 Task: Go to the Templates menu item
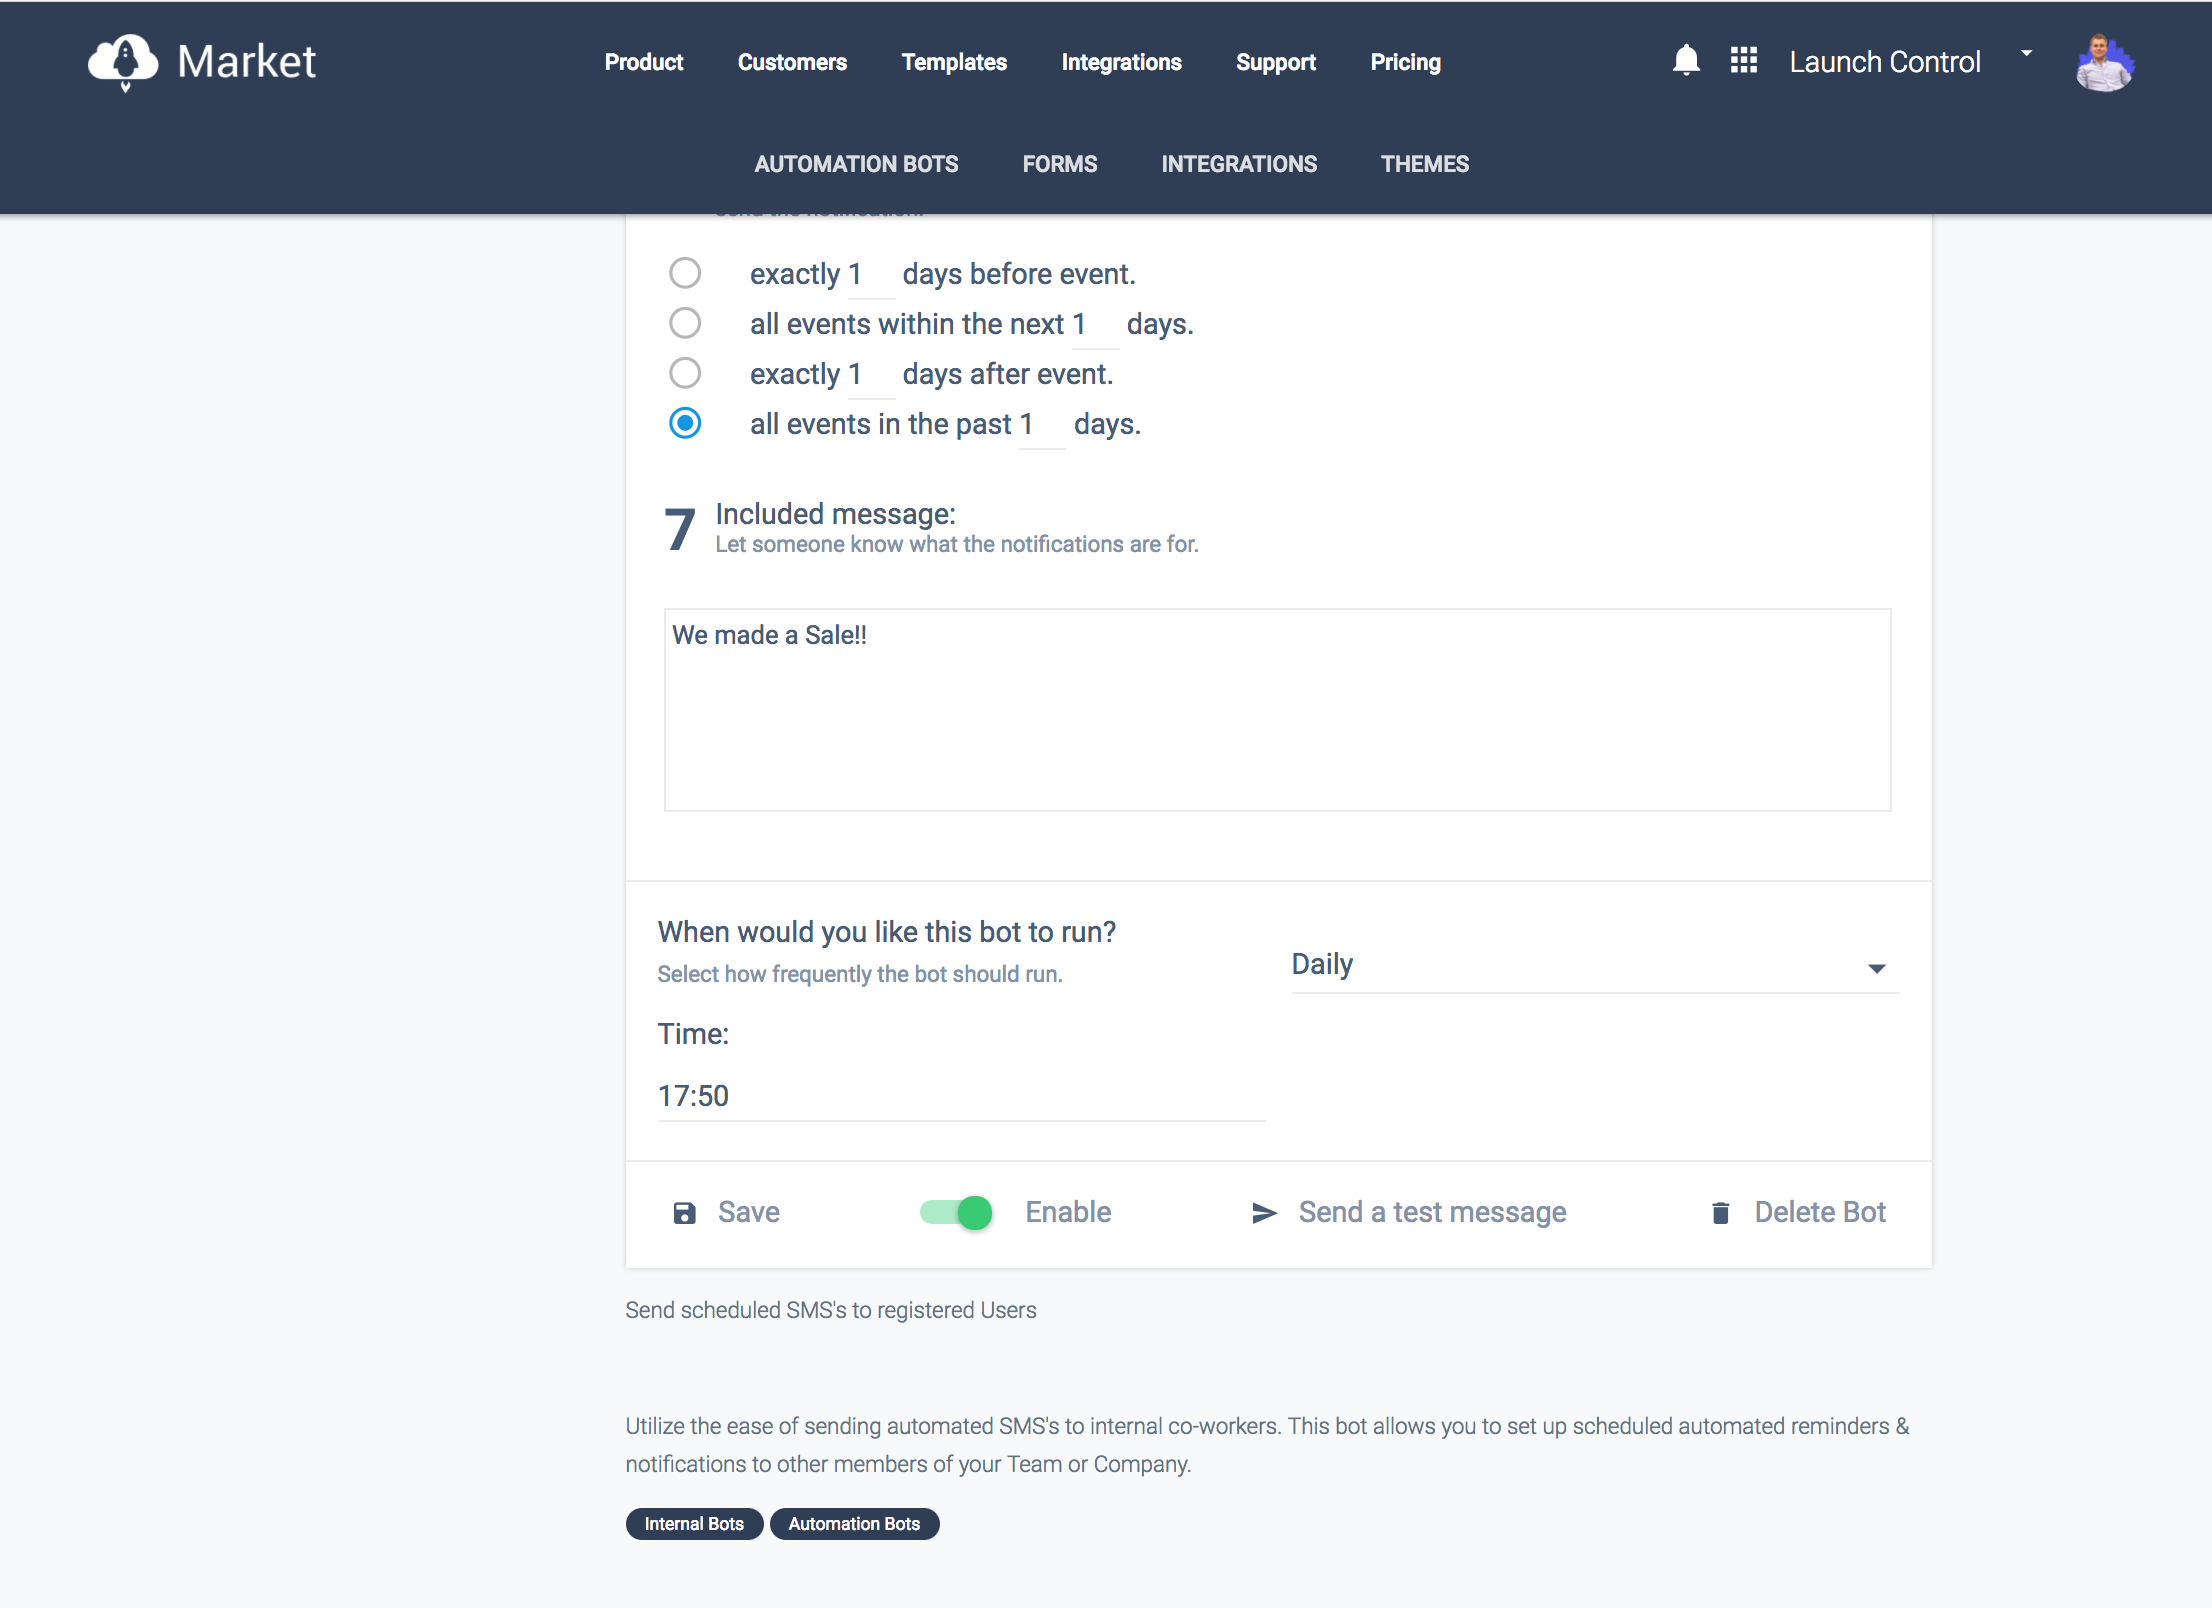pyautogui.click(x=954, y=62)
